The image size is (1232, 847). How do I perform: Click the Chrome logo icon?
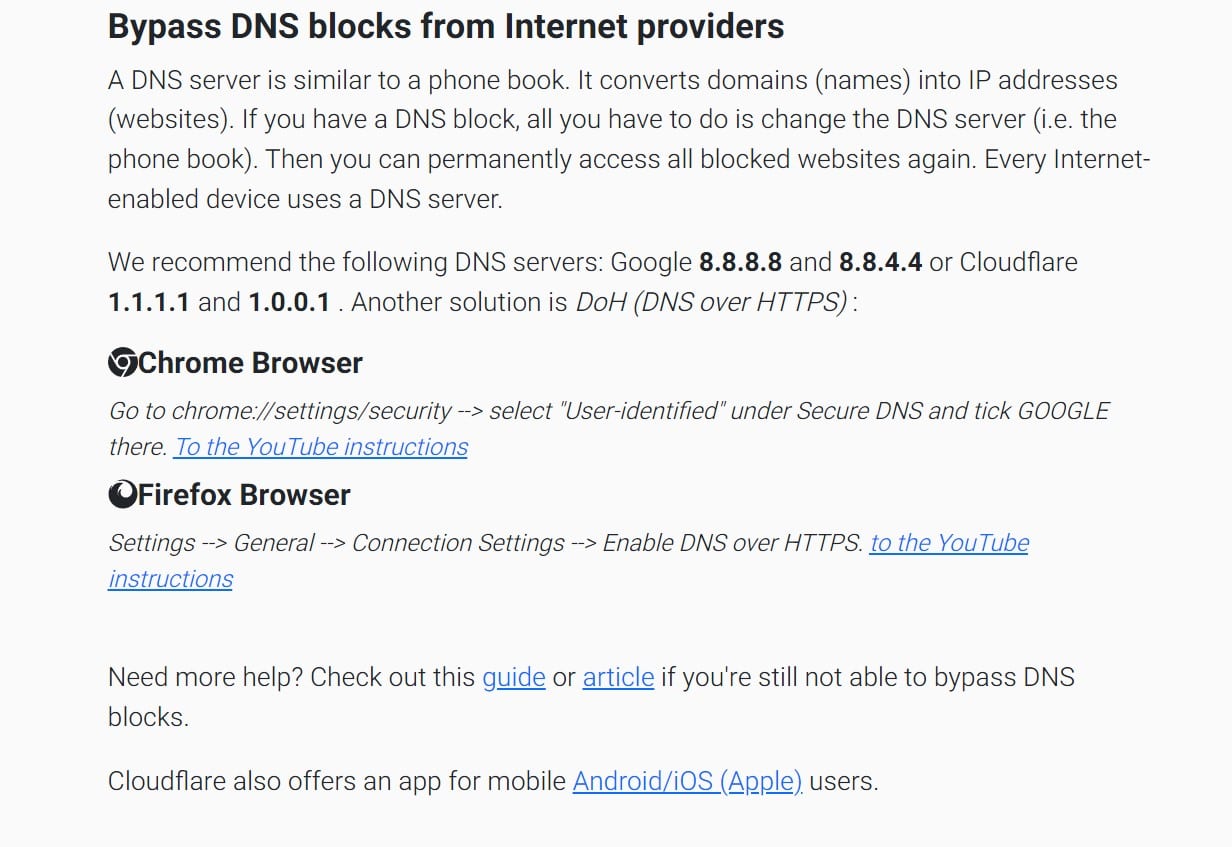tap(122, 362)
